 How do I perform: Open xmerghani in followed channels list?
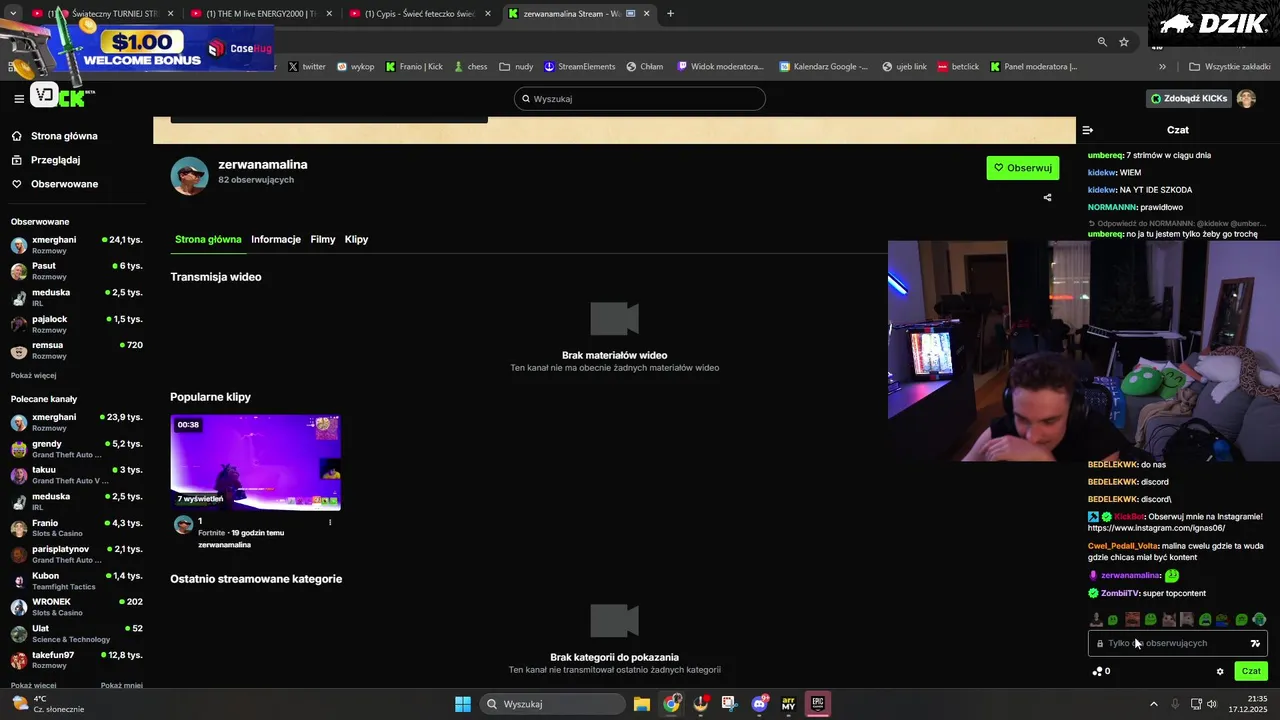coord(77,245)
